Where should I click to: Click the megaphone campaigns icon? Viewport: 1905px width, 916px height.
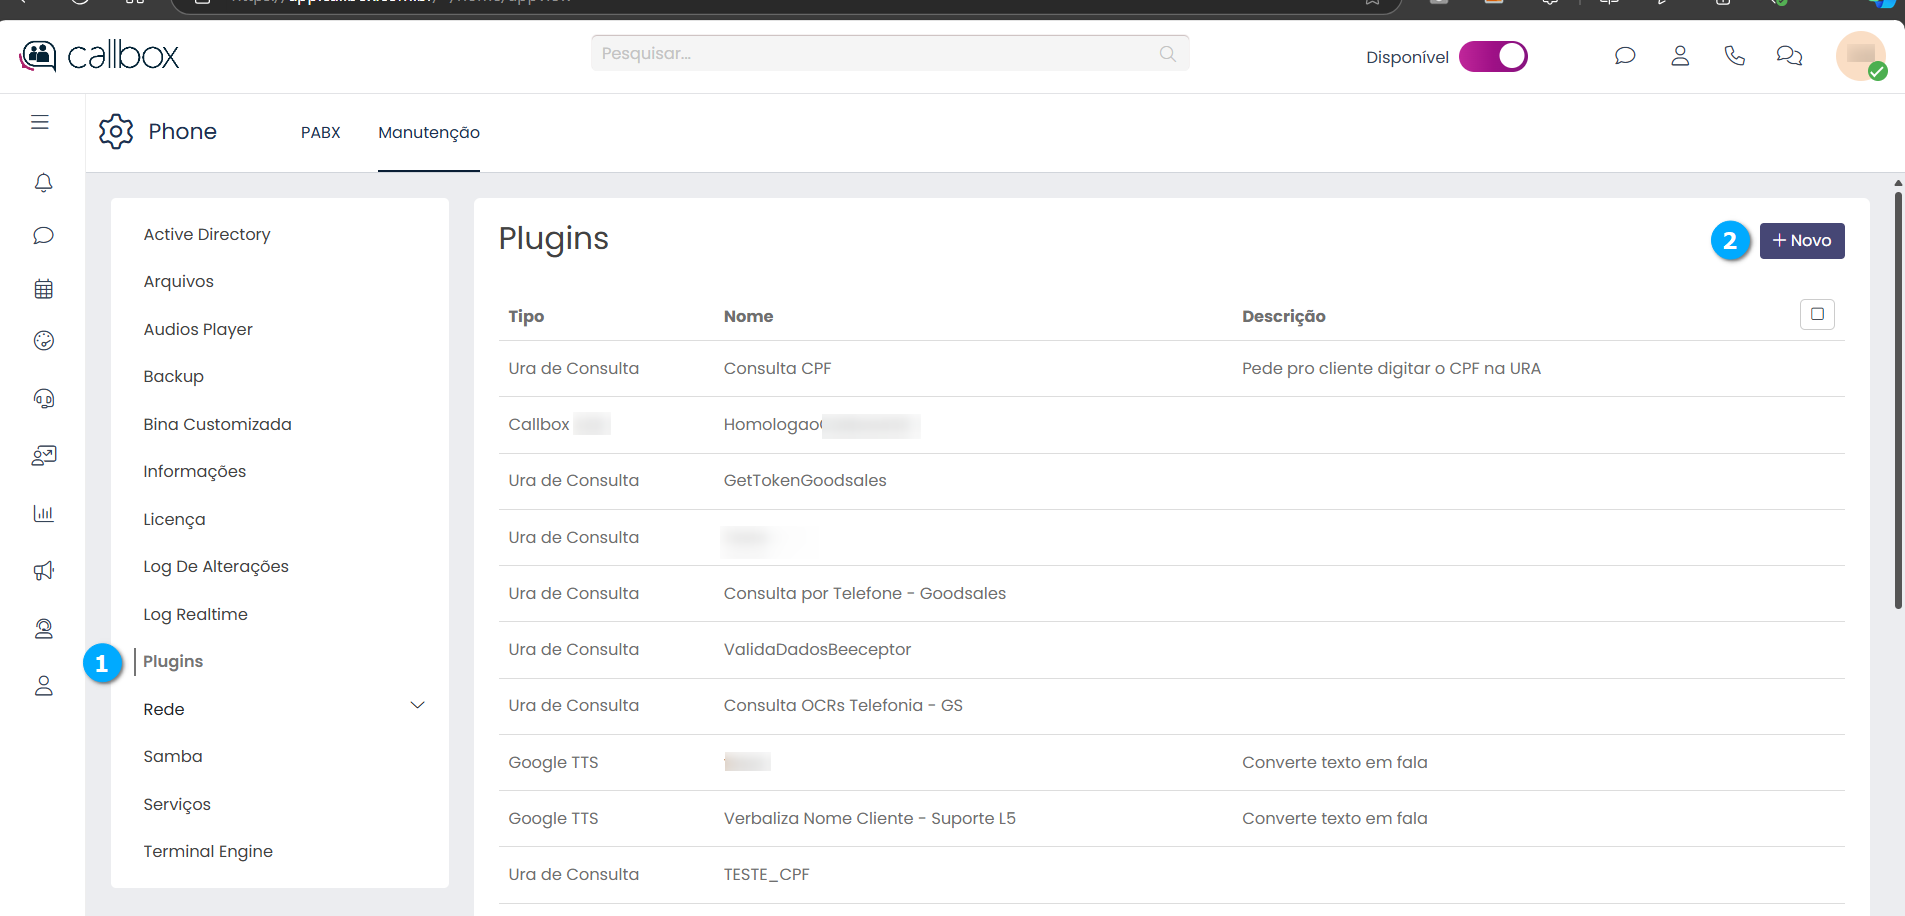pos(43,571)
